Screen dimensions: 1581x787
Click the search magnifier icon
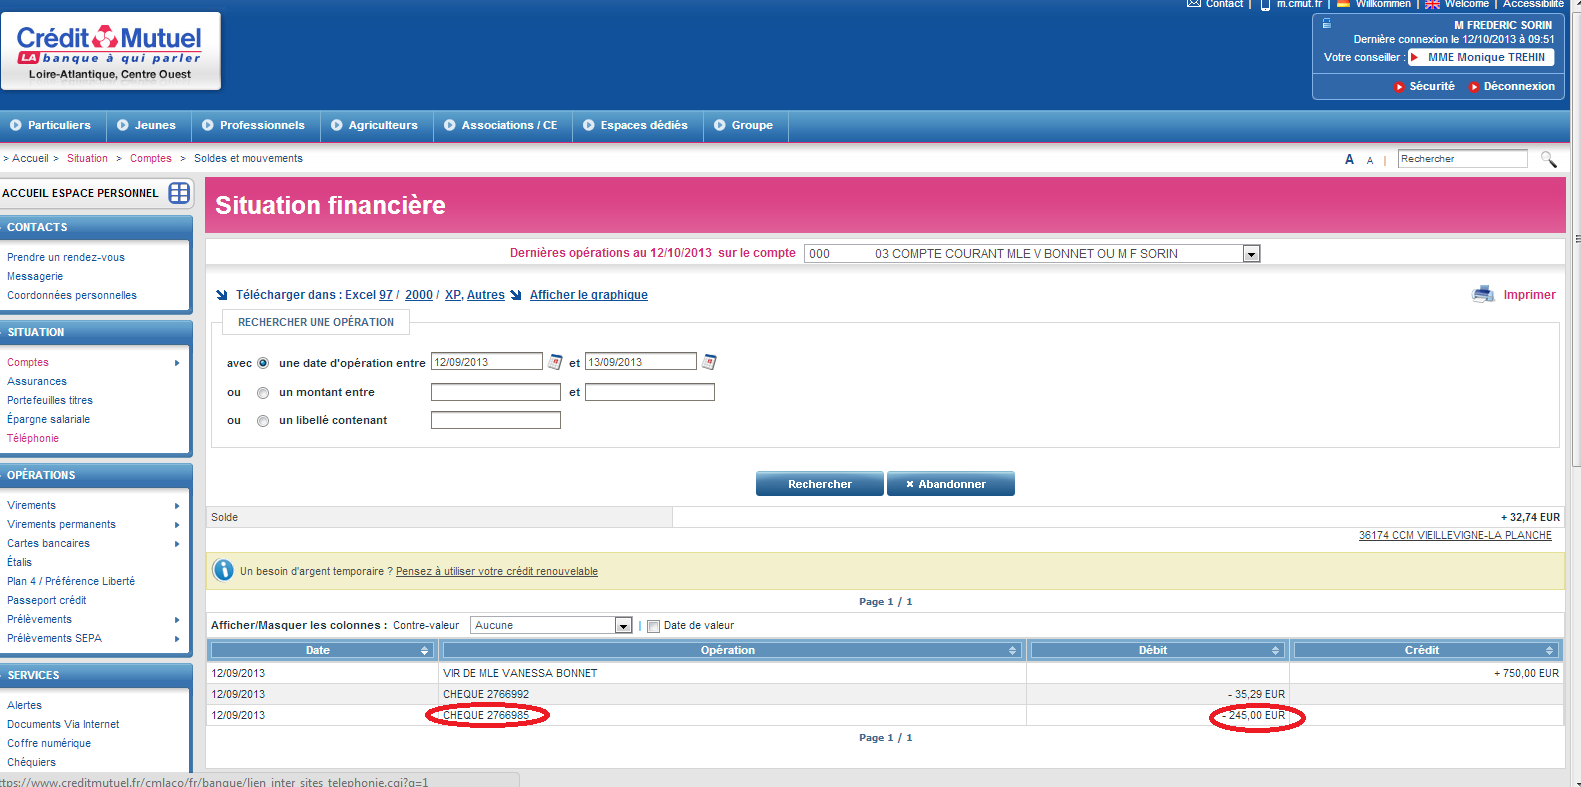[x=1548, y=159]
